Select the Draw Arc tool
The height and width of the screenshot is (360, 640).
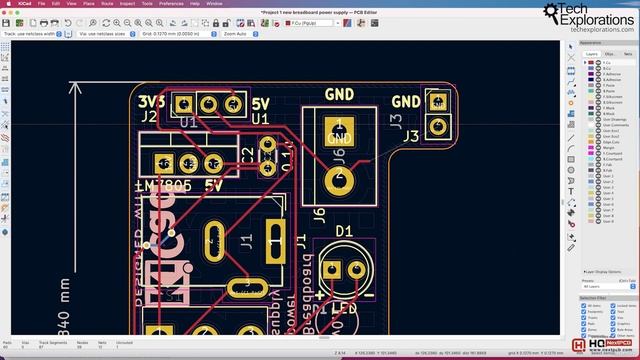pyautogui.click(x=571, y=149)
